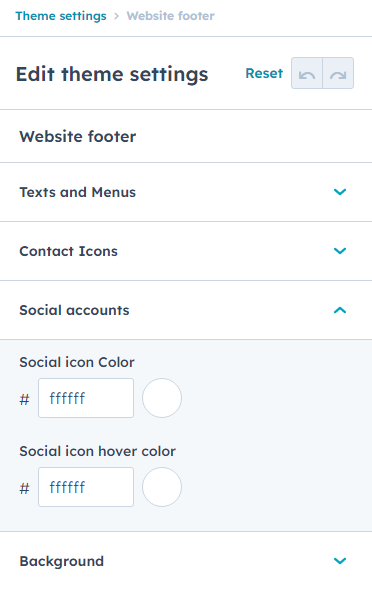Expand Texts and Menus with its chevron

coord(340,192)
